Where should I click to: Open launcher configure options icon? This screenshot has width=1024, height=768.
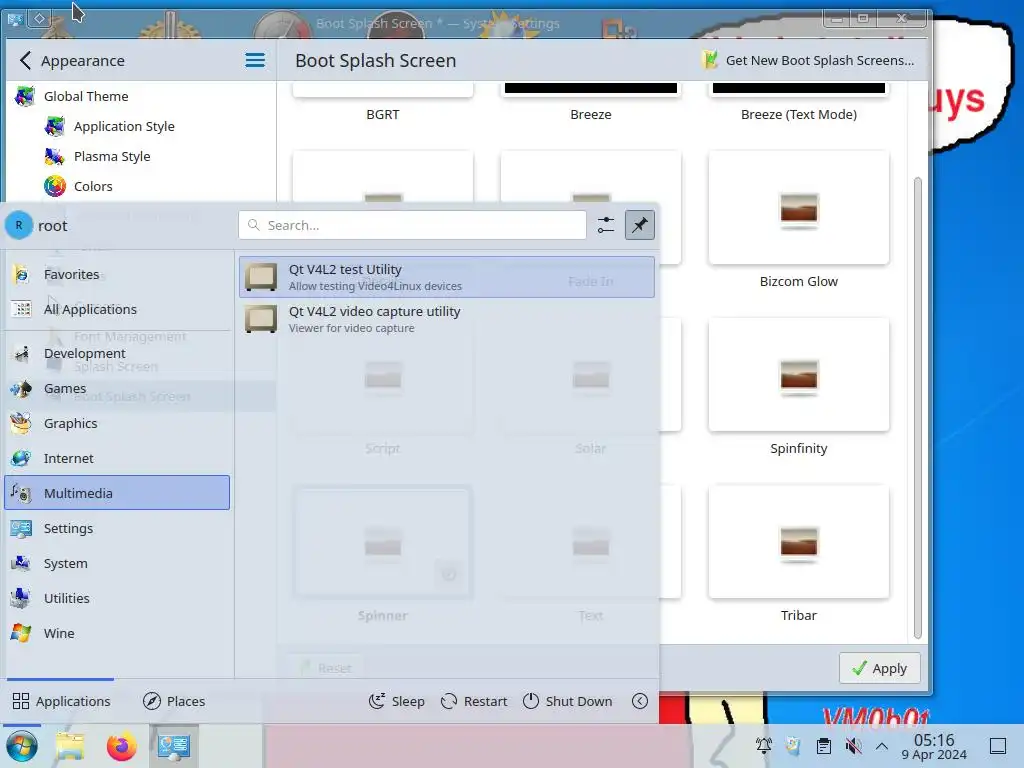tap(606, 225)
